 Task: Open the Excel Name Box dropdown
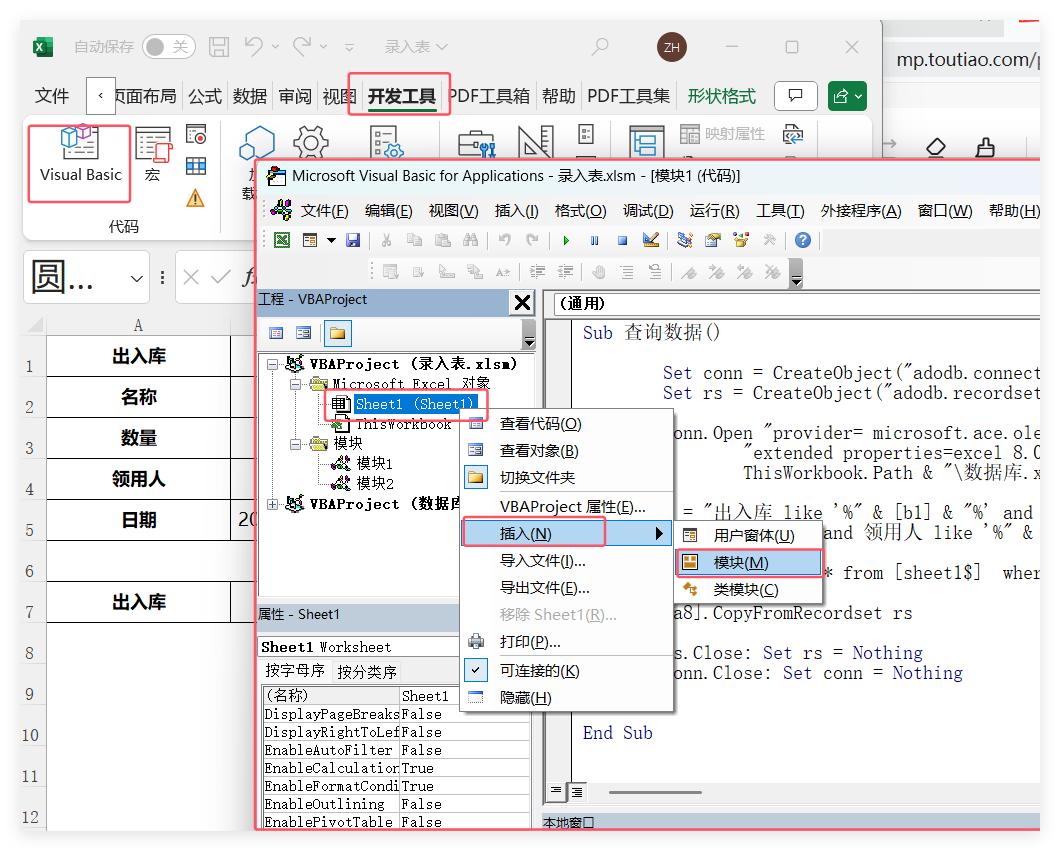pos(137,278)
